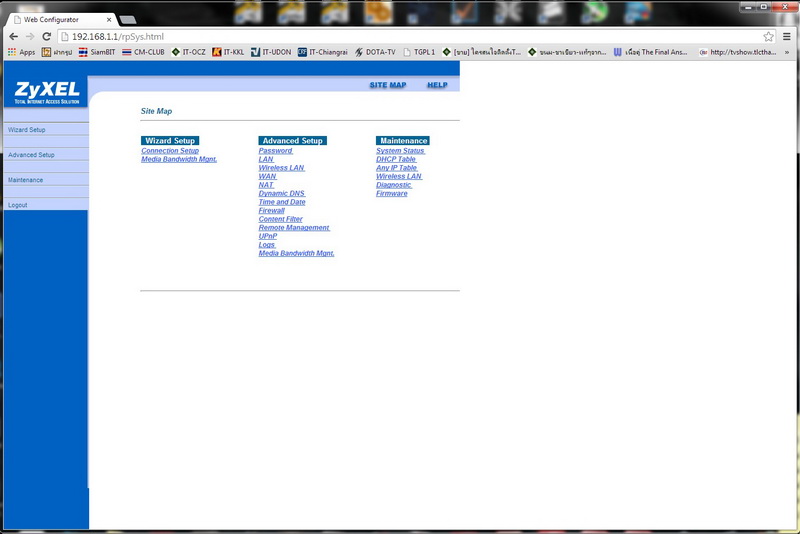Open the Firewall link
The image size is (800, 534).
coord(271,210)
